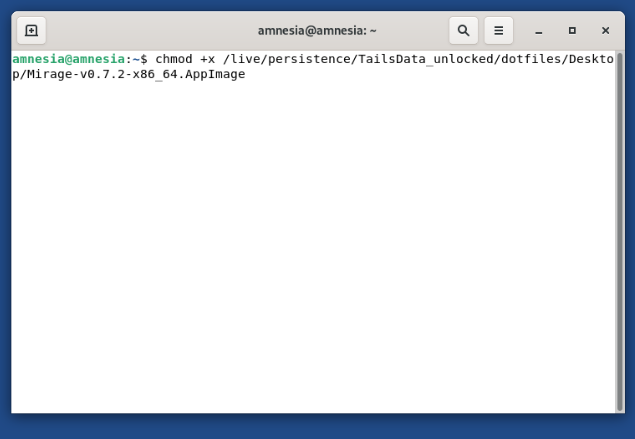Close the terminal window
The width and height of the screenshot is (635, 439).
click(605, 31)
